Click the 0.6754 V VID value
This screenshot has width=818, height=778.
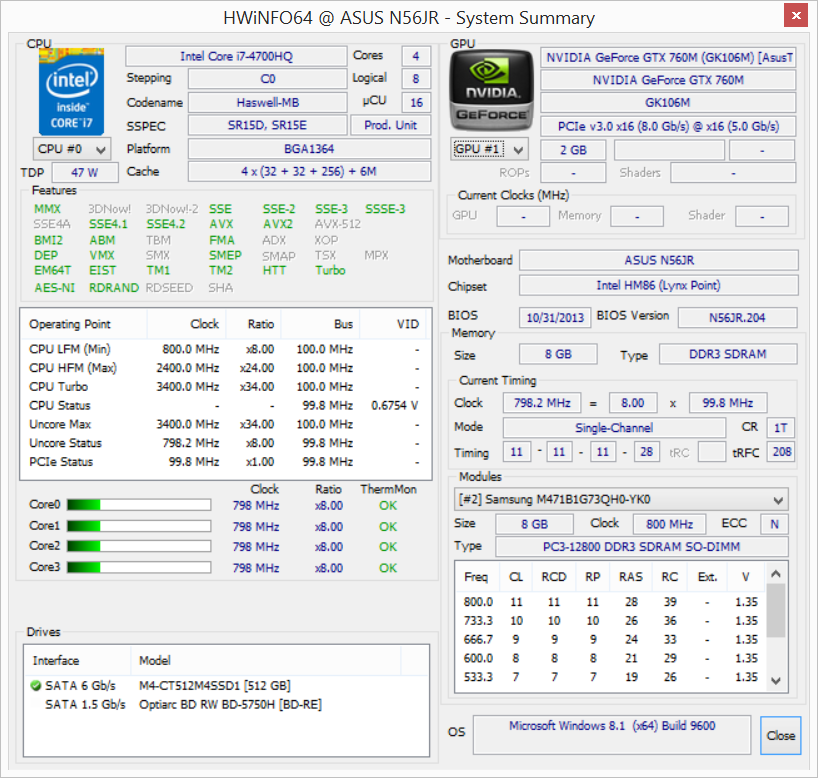pyautogui.click(x=394, y=405)
